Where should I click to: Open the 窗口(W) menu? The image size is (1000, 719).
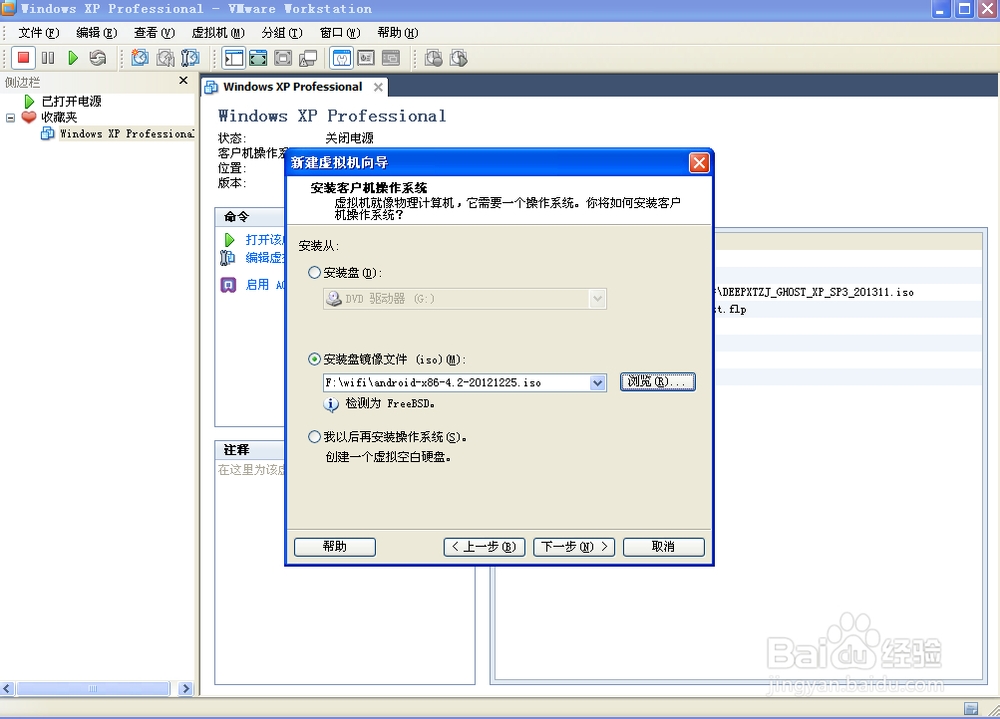pyautogui.click(x=340, y=33)
